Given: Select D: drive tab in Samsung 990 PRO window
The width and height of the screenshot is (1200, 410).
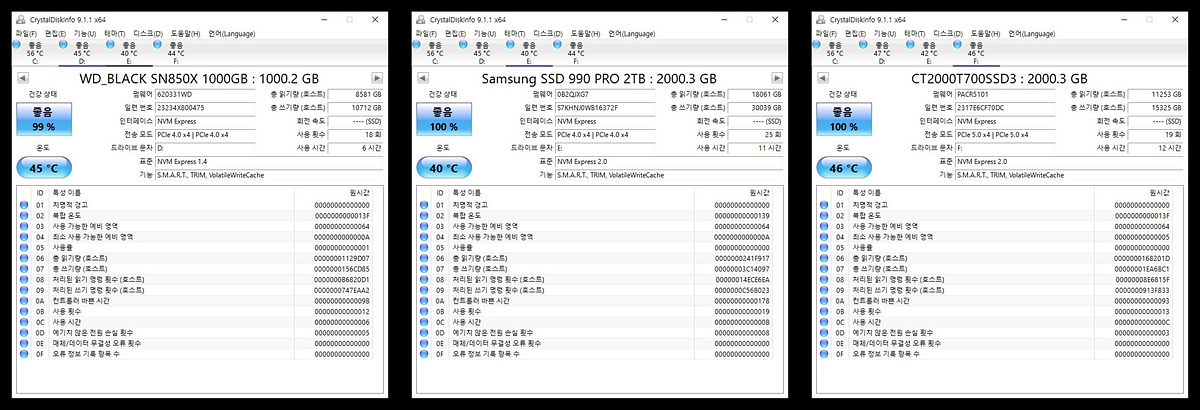Looking at the screenshot, I should pos(482,53).
